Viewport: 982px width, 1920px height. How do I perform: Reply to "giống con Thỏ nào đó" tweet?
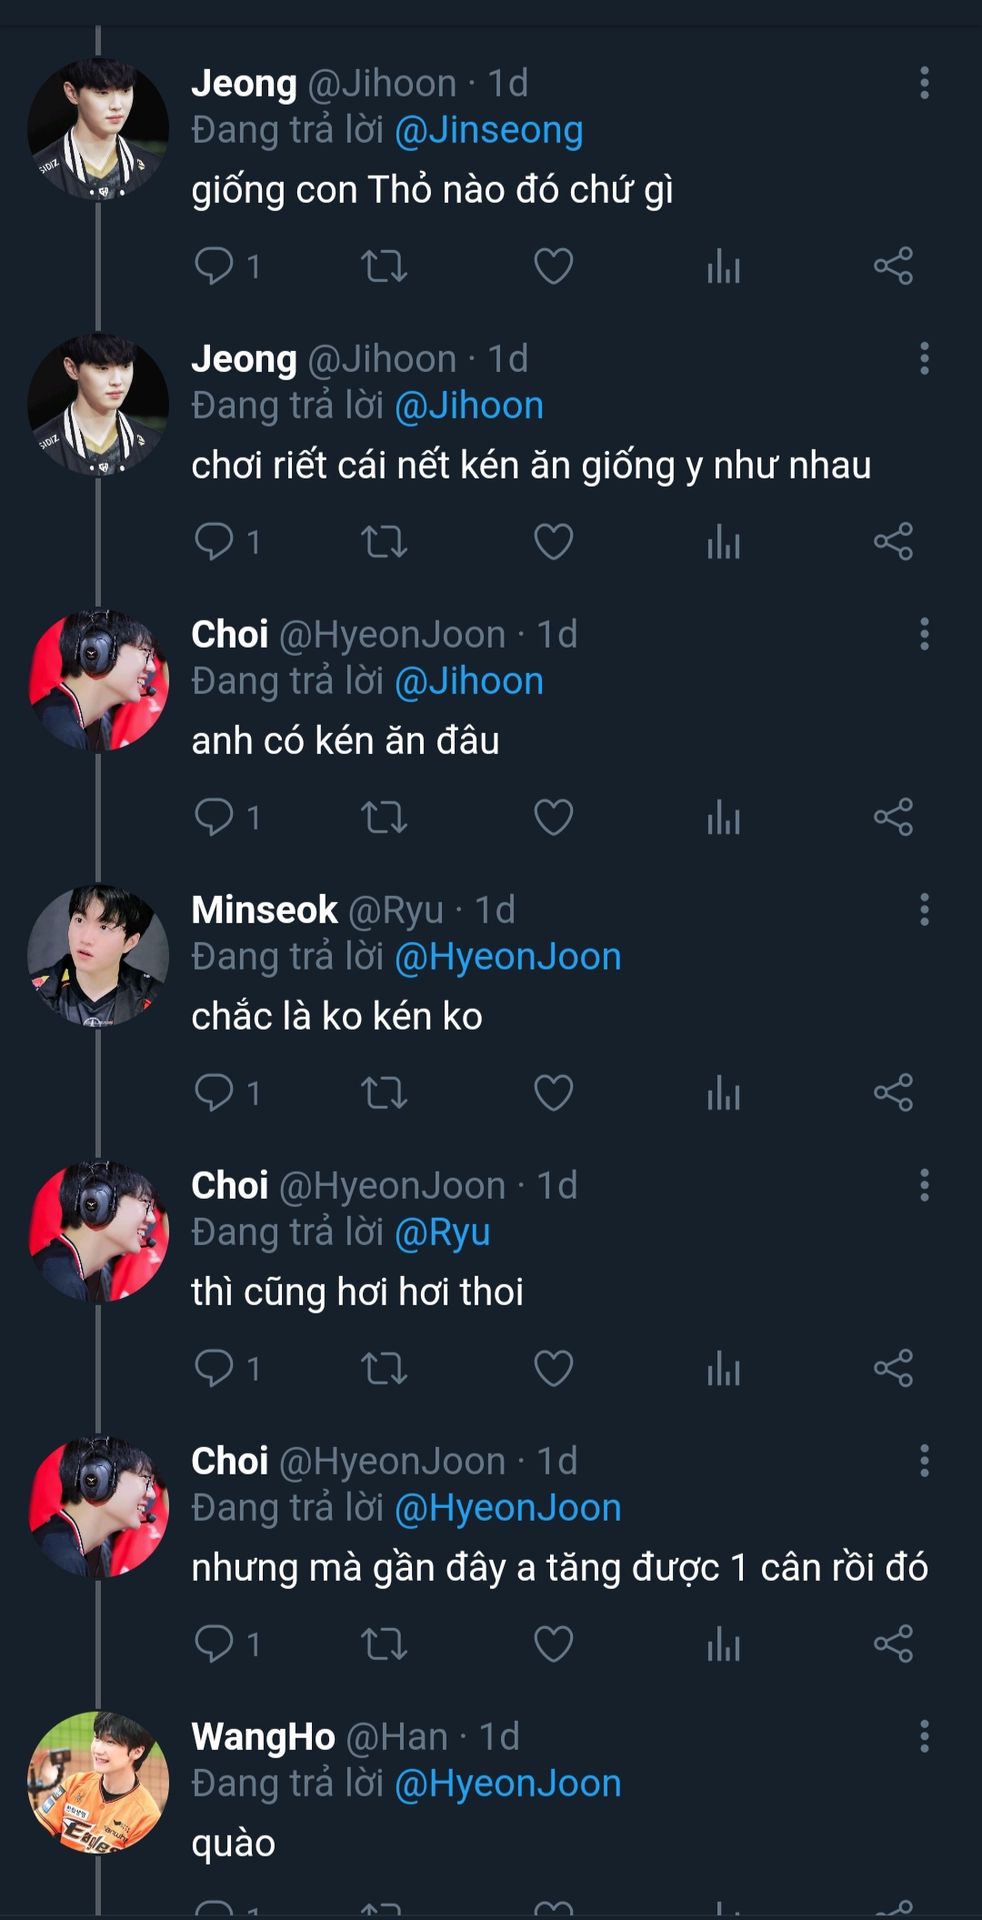pyautogui.click(x=214, y=266)
